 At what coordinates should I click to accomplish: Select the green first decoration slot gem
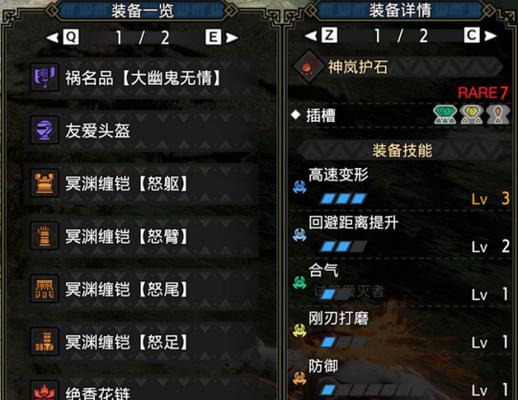pos(445,115)
